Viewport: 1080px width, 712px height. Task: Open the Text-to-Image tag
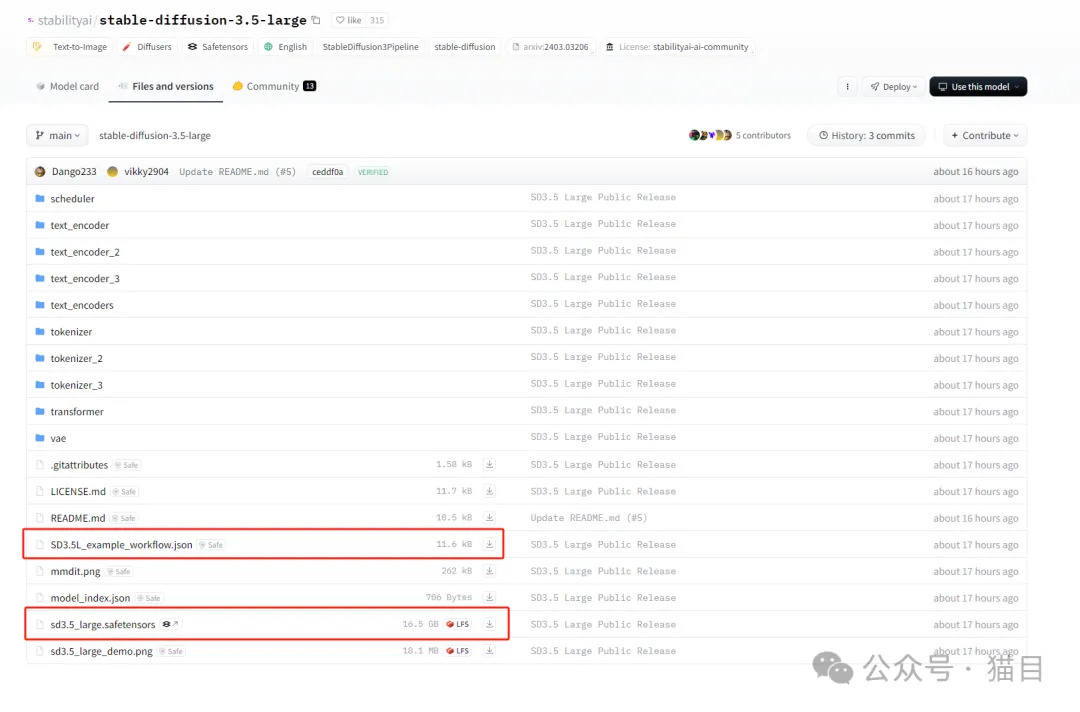pyautogui.click(x=70, y=47)
